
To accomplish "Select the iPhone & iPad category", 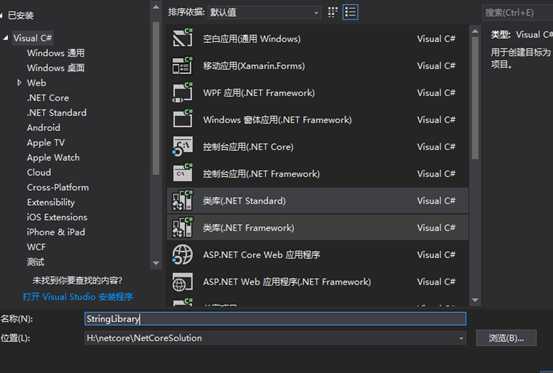I will point(56,232).
